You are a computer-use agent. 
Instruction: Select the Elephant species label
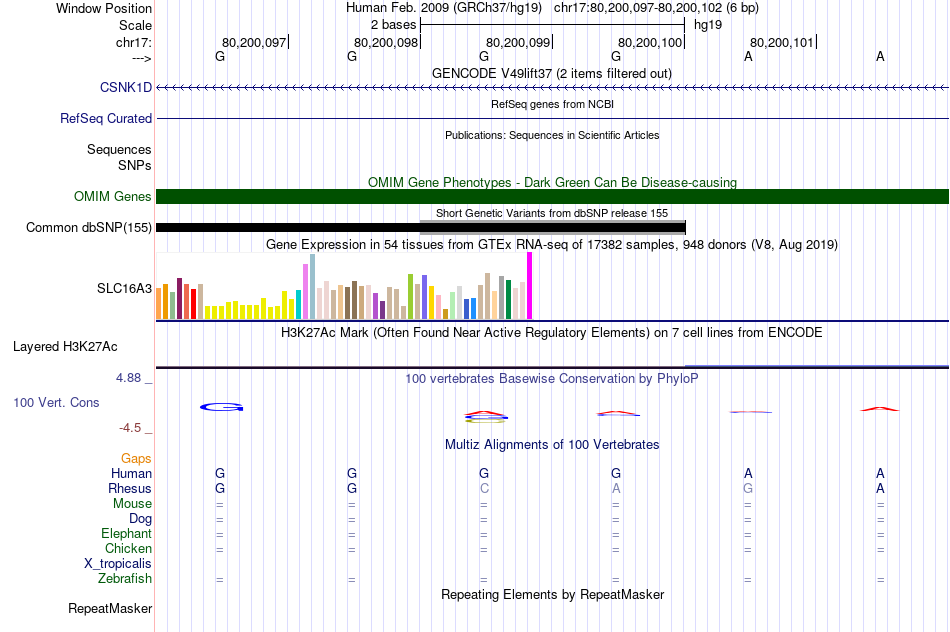pyautogui.click(x=126, y=533)
